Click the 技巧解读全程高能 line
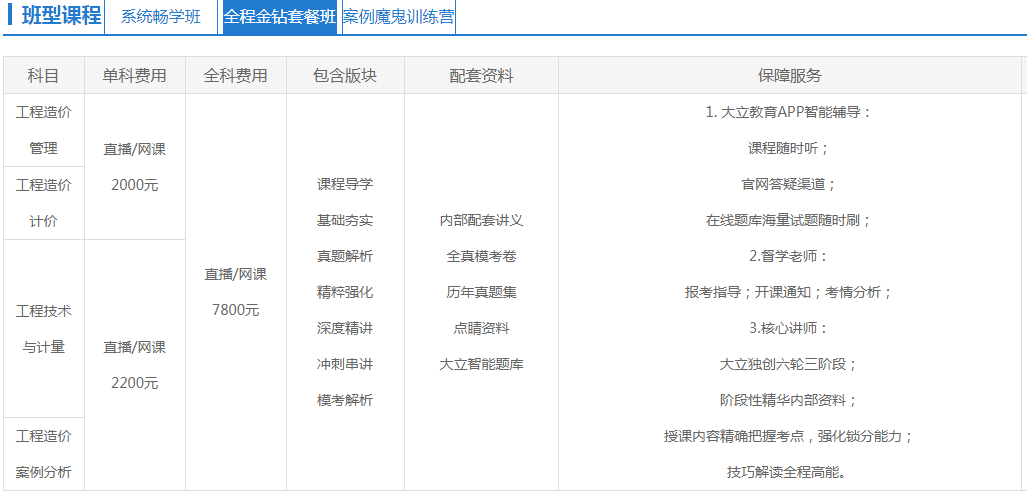1027x495 pixels. [789, 472]
